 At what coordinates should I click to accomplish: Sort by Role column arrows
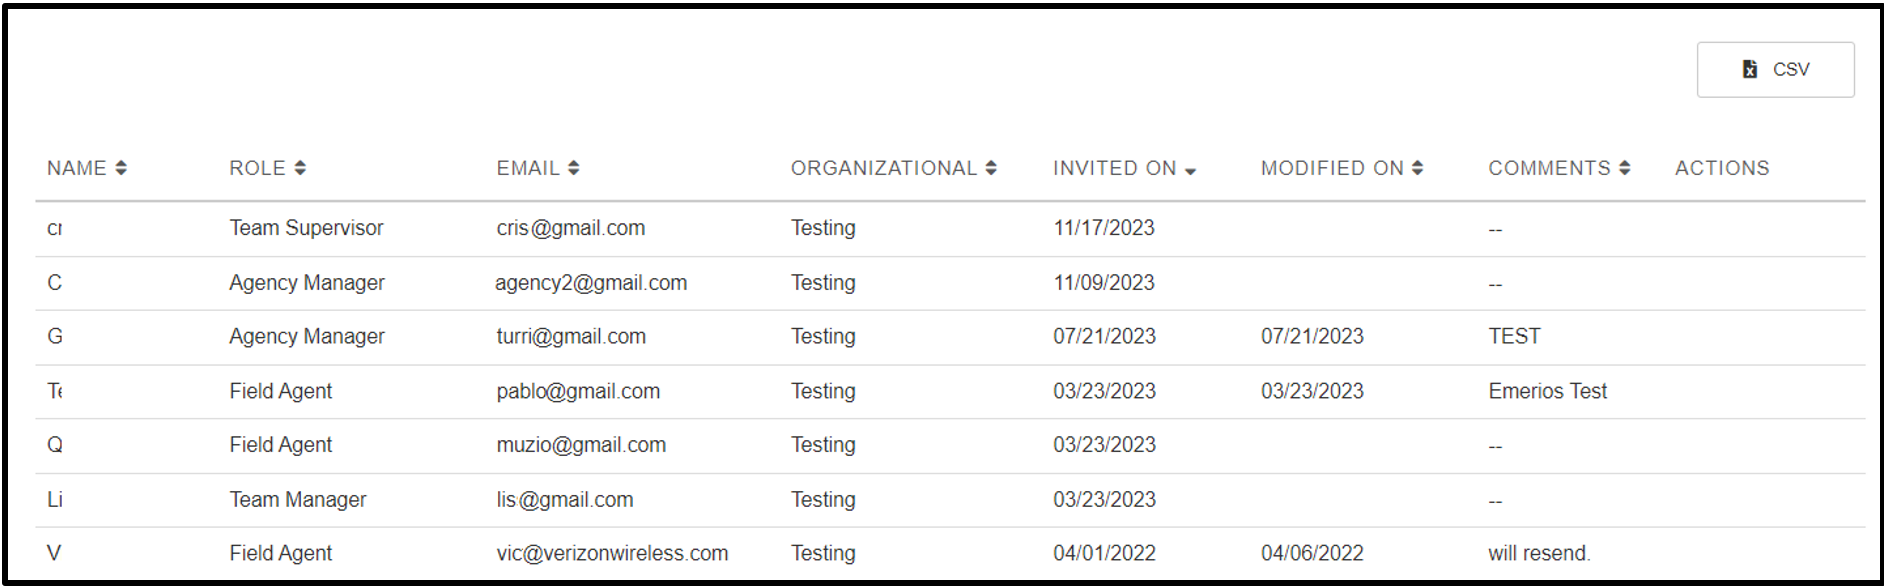(x=300, y=168)
